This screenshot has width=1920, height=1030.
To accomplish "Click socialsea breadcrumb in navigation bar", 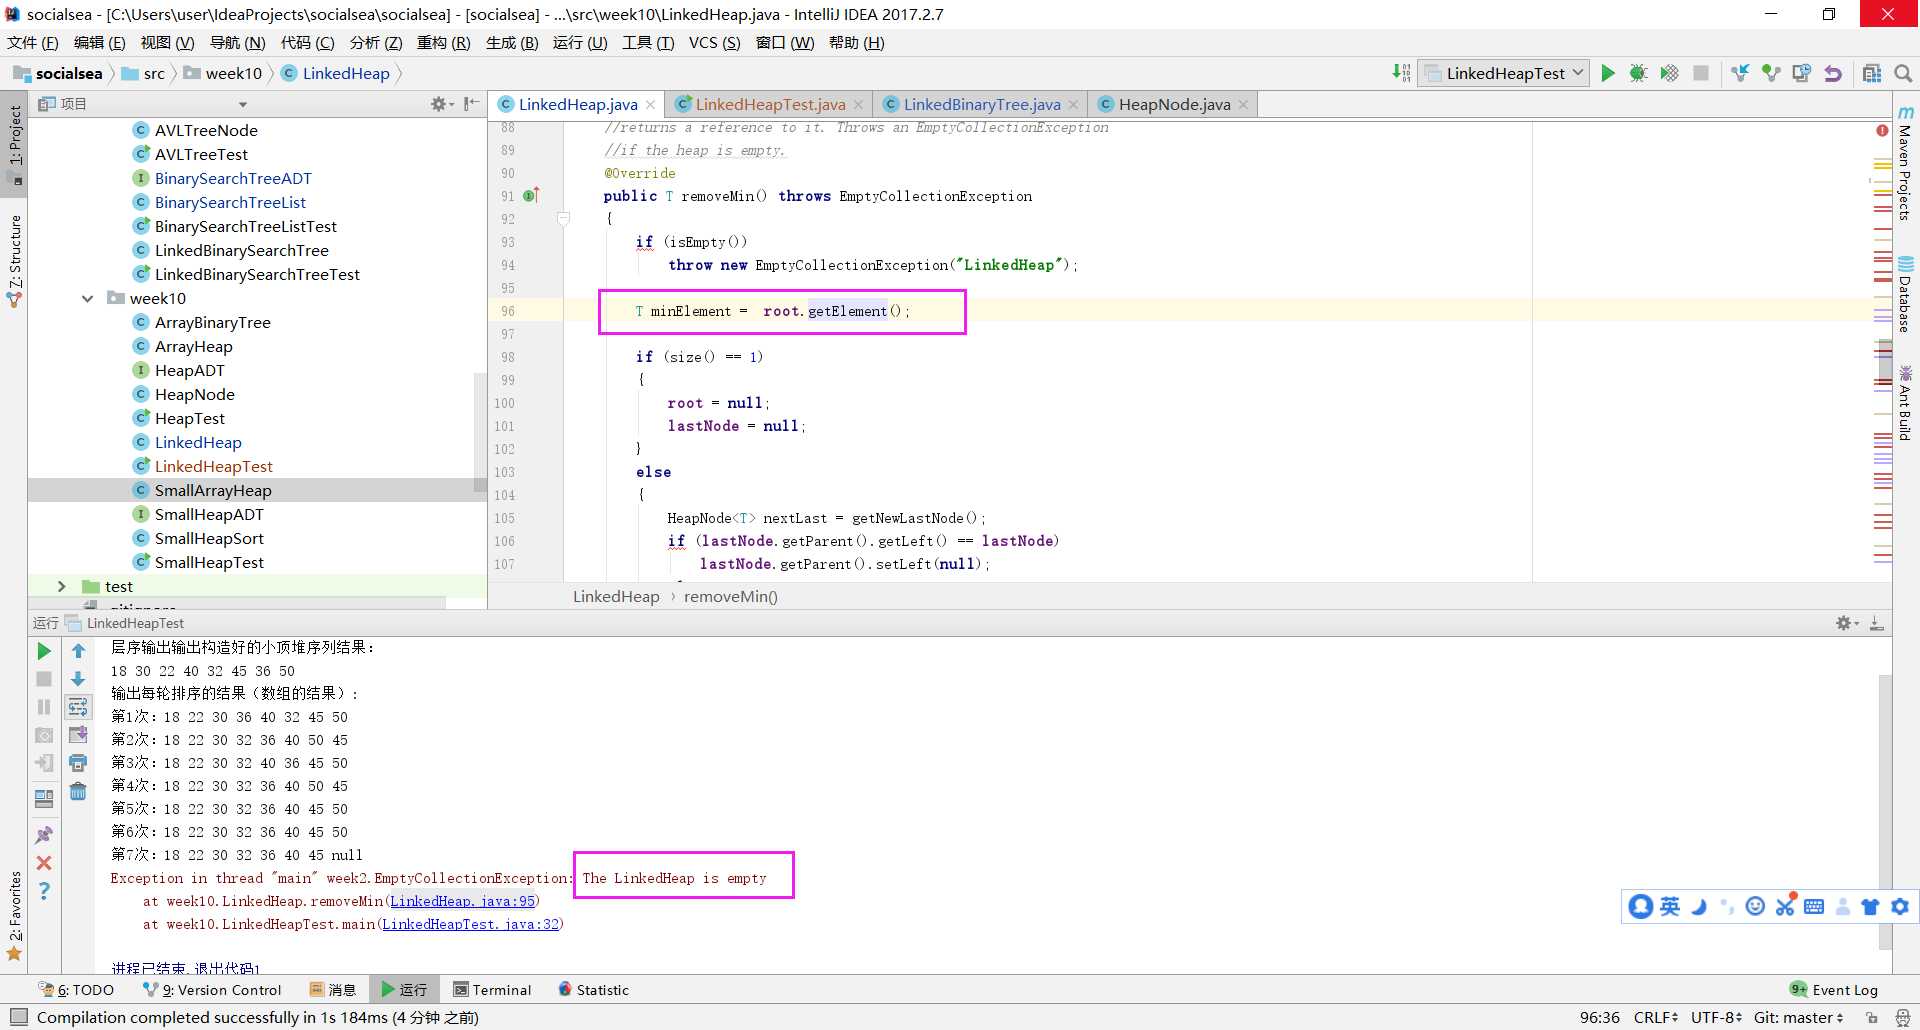I will [x=59, y=73].
